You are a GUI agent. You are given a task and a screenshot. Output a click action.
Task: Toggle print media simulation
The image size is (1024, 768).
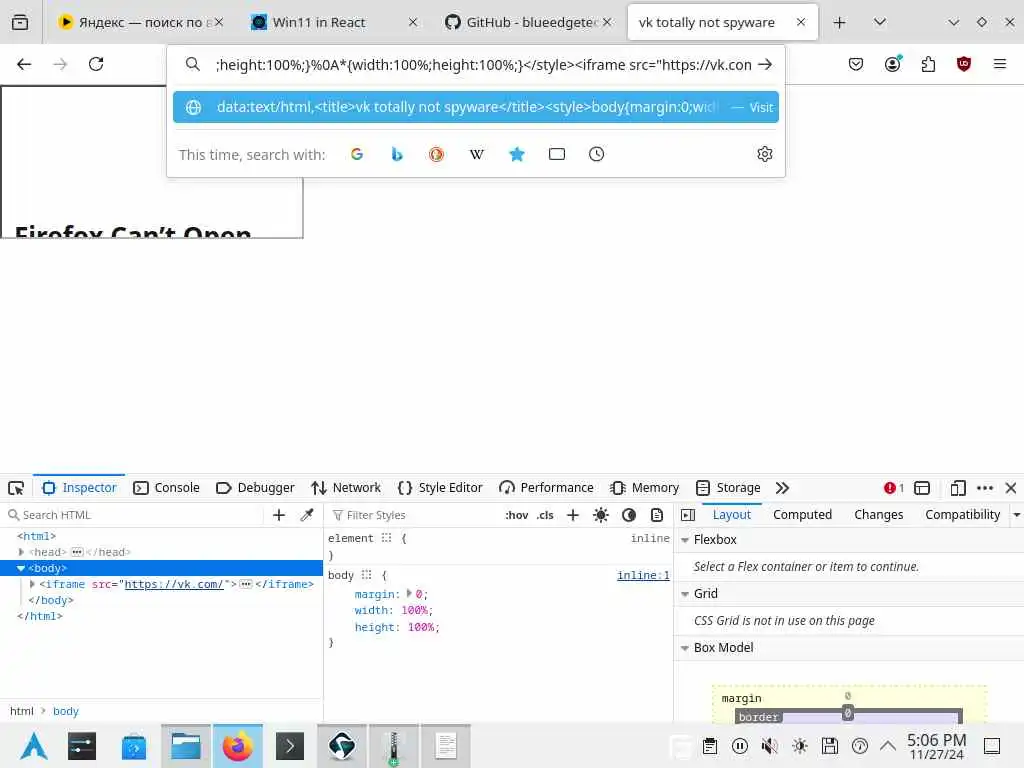point(657,515)
